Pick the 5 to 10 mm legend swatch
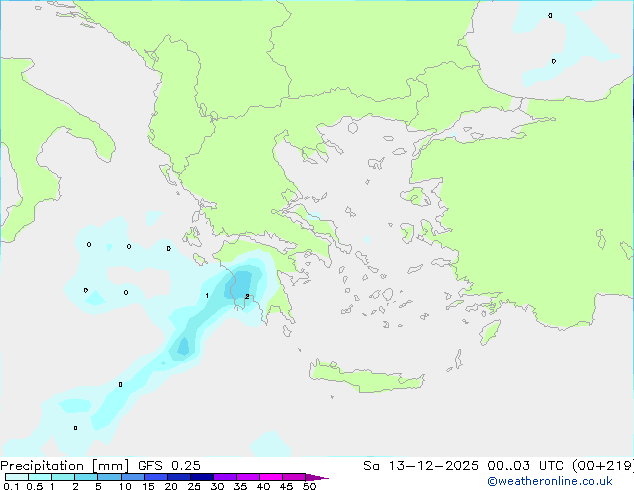 click(109, 477)
